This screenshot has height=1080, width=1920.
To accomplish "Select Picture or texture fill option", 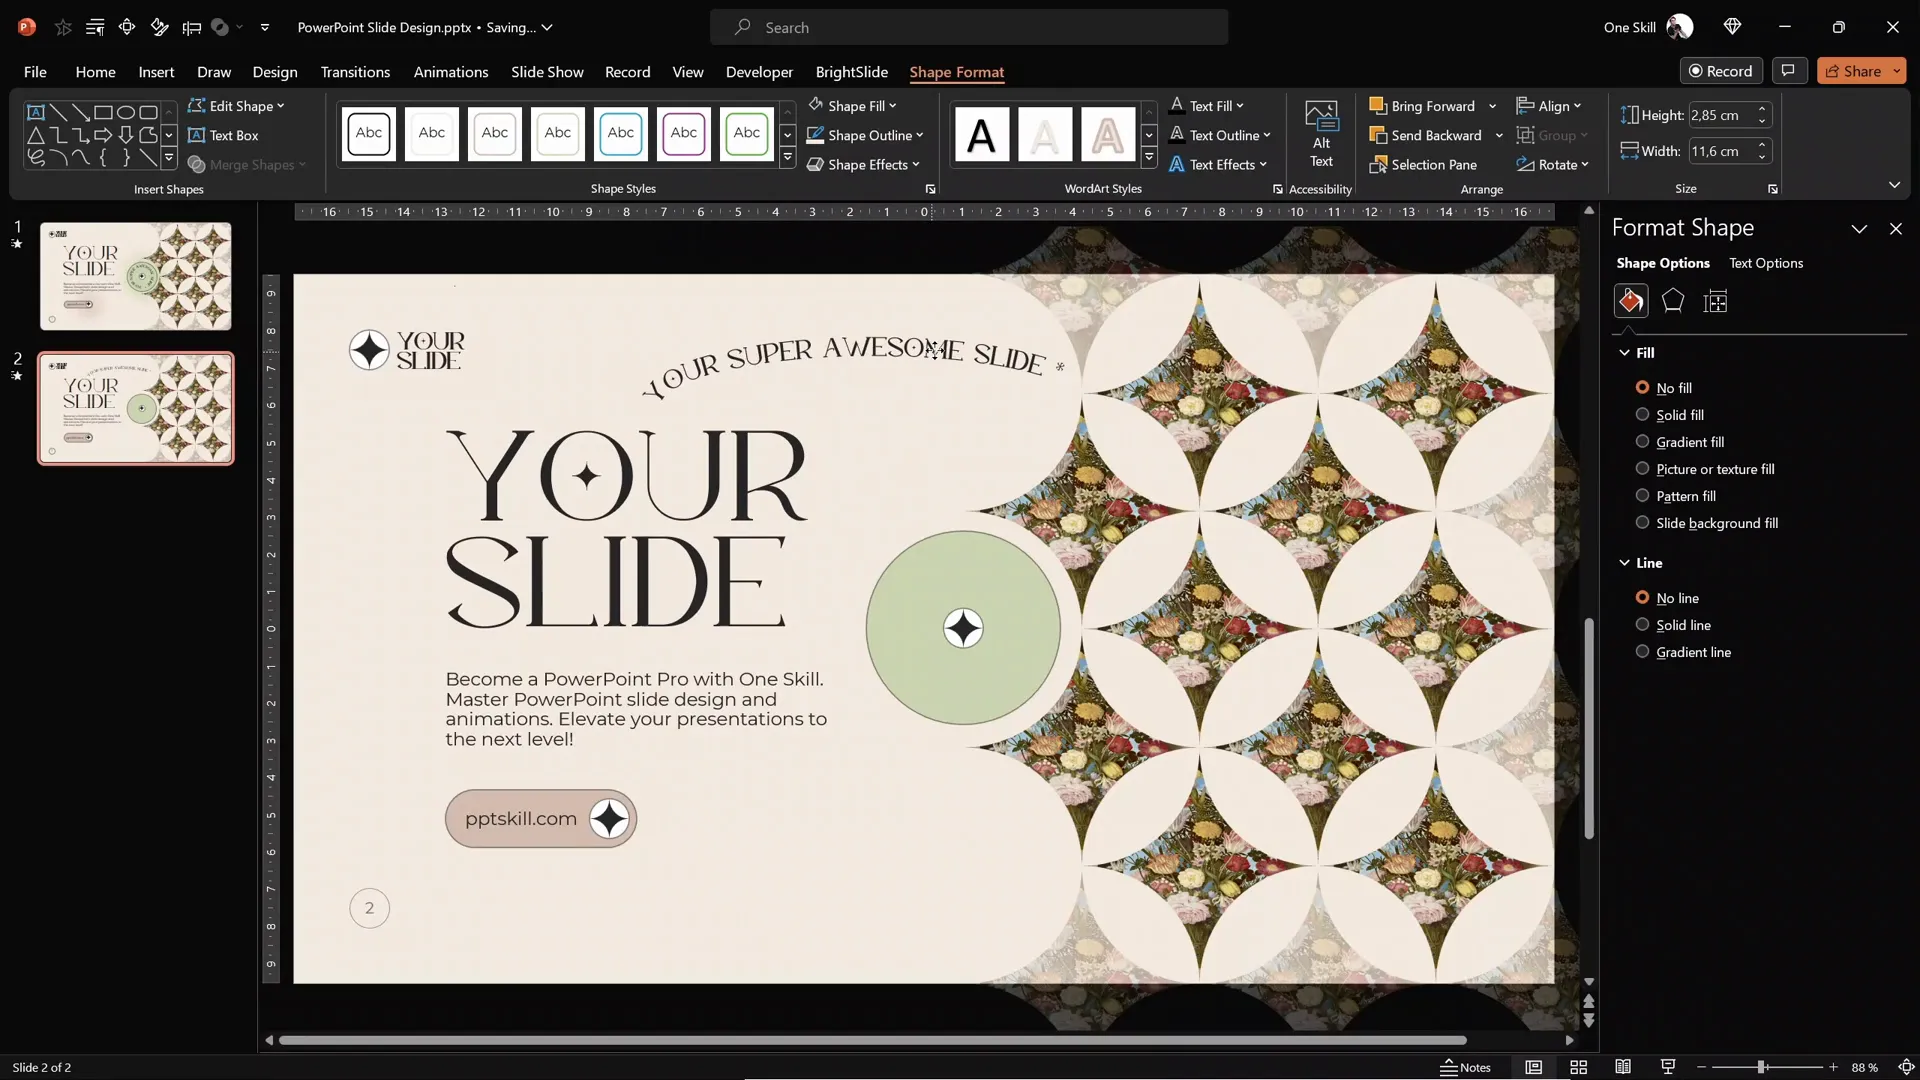I will (x=1642, y=468).
